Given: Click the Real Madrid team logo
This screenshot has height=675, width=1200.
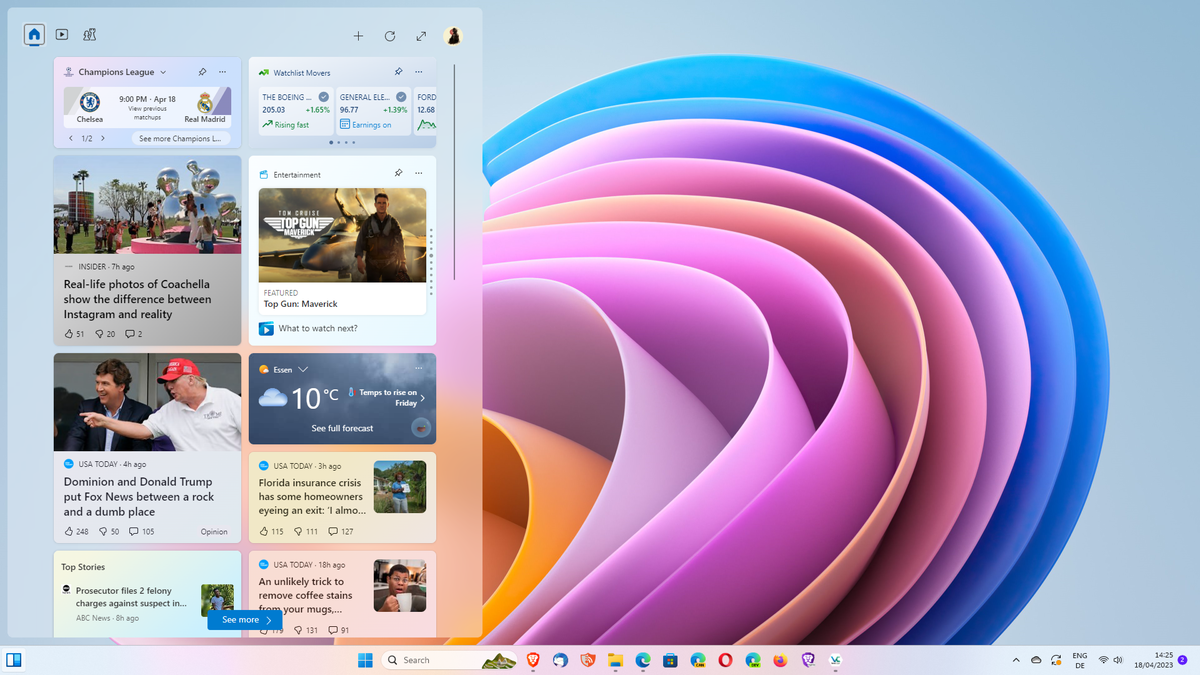Looking at the screenshot, I should [x=205, y=102].
